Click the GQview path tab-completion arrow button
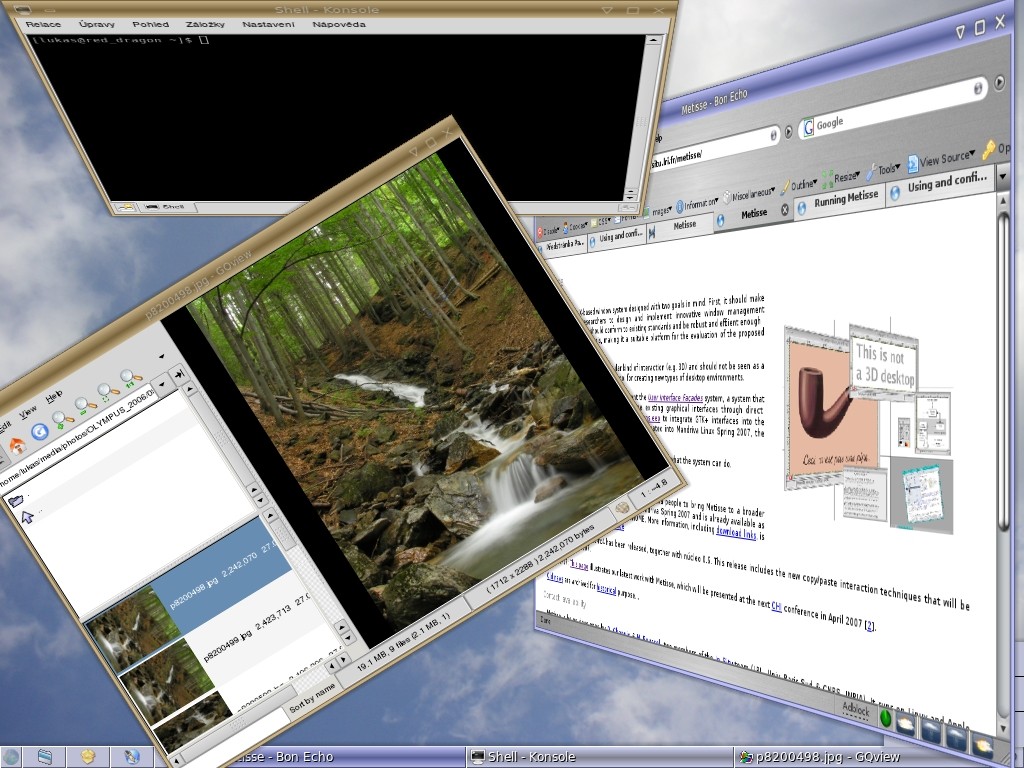This screenshot has width=1024, height=768. [x=178, y=374]
